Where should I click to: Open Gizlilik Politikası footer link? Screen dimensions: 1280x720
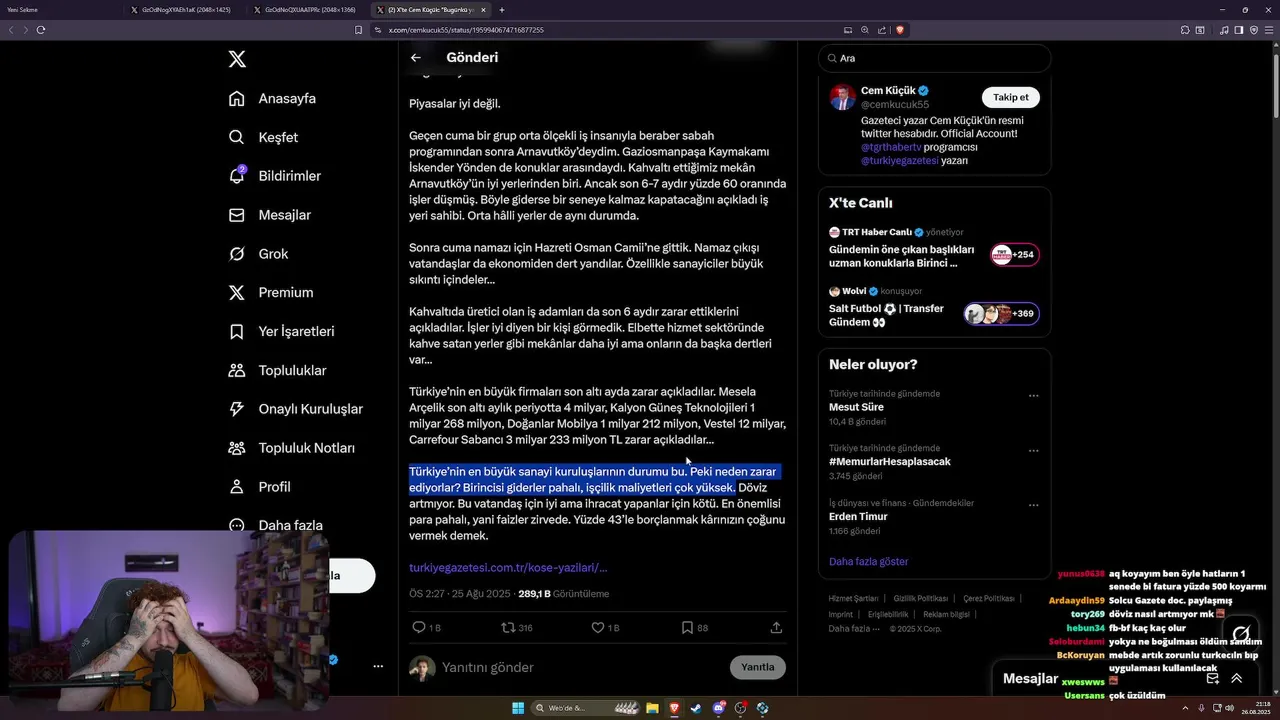(920, 598)
